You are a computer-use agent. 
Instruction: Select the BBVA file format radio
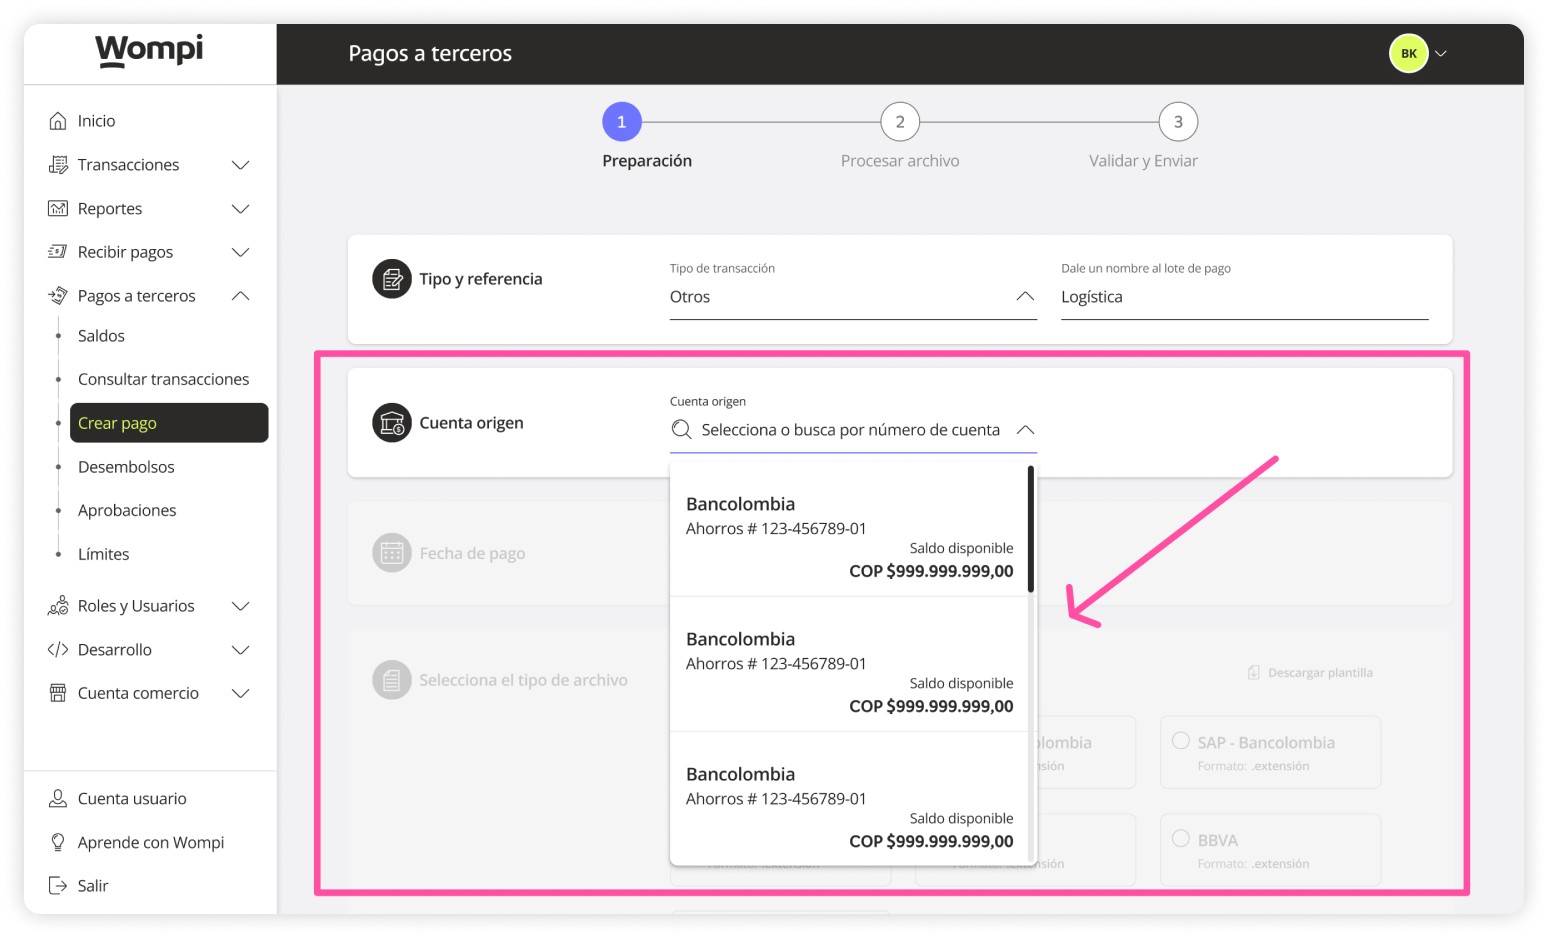click(1181, 839)
